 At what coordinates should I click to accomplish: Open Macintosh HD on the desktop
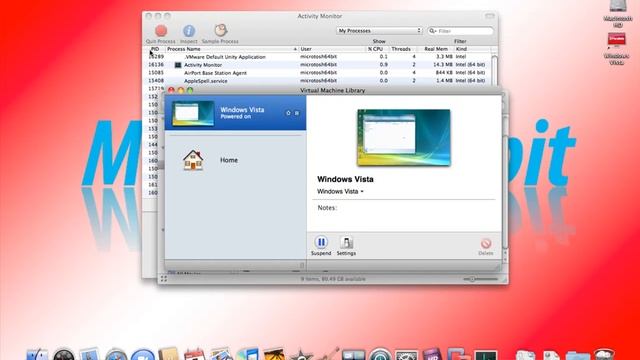[618, 13]
